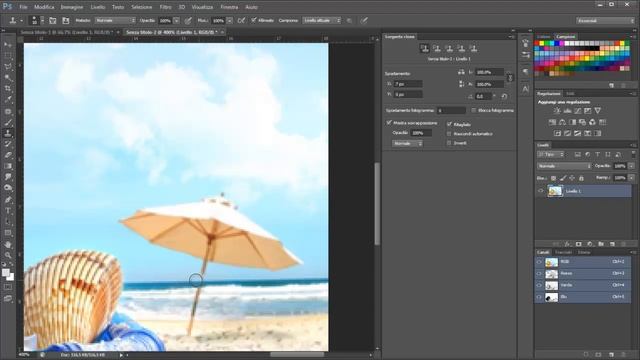Flip clone source horizontally
Viewport: 640px width, 360px height.
[x=461, y=72]
